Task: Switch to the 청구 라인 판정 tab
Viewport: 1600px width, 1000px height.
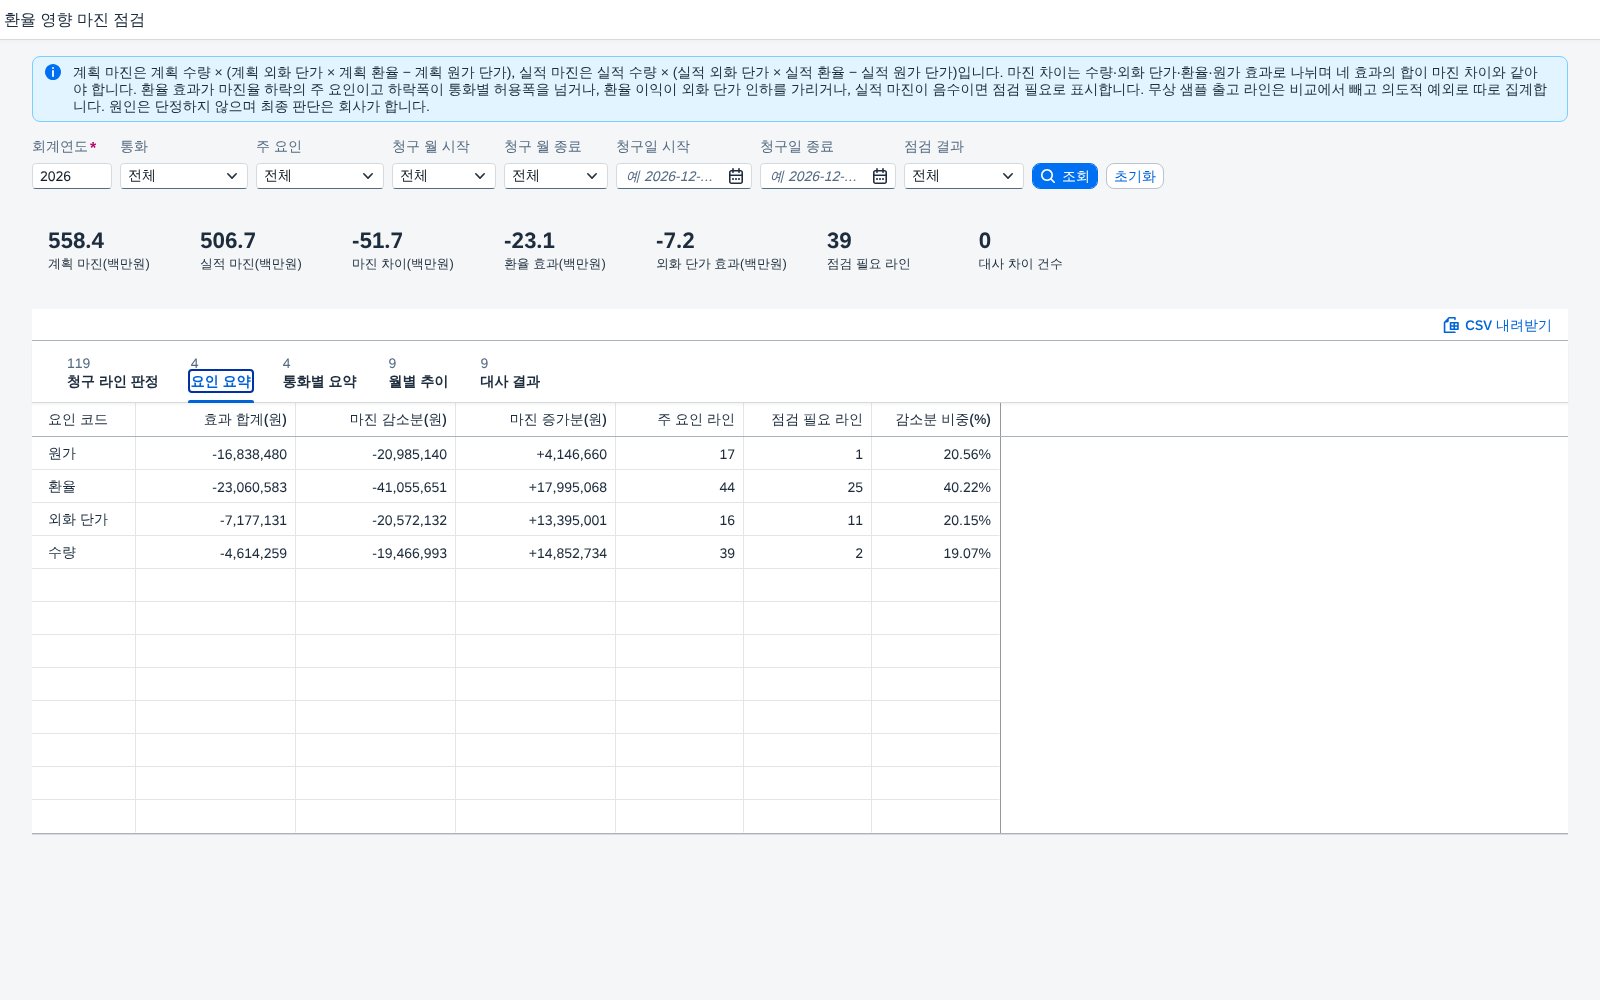Action: [112, 373]
